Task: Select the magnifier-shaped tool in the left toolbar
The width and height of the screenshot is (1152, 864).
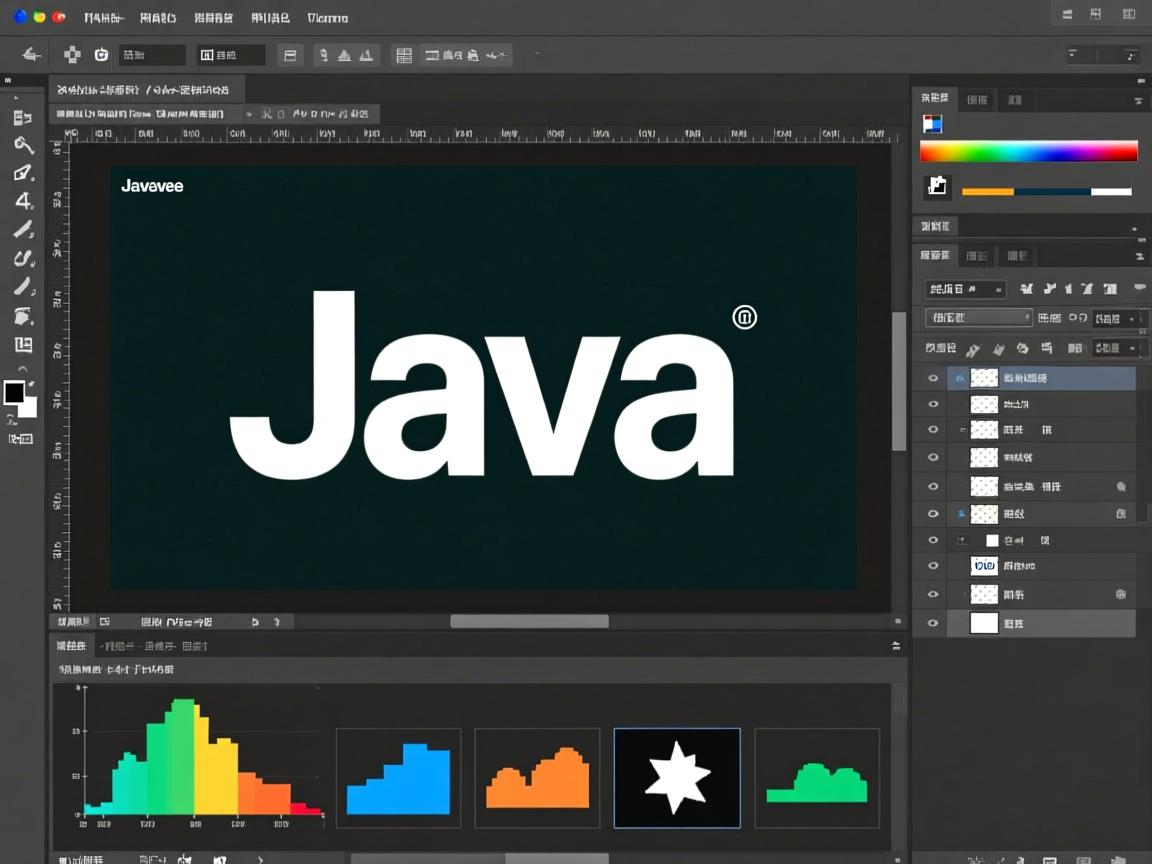Action: tap(23, 145)
